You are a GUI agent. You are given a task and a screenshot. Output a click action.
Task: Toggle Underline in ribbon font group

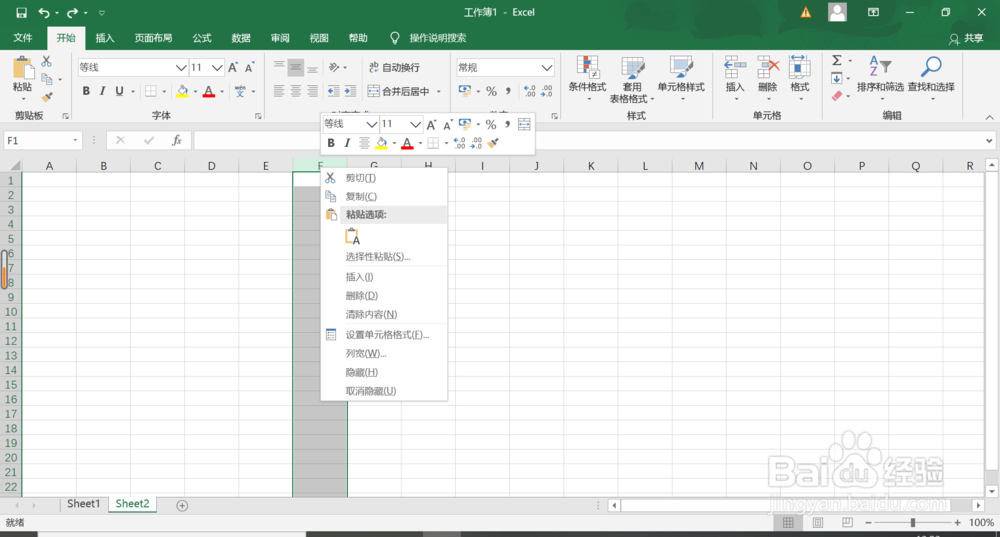pos(119,91)
